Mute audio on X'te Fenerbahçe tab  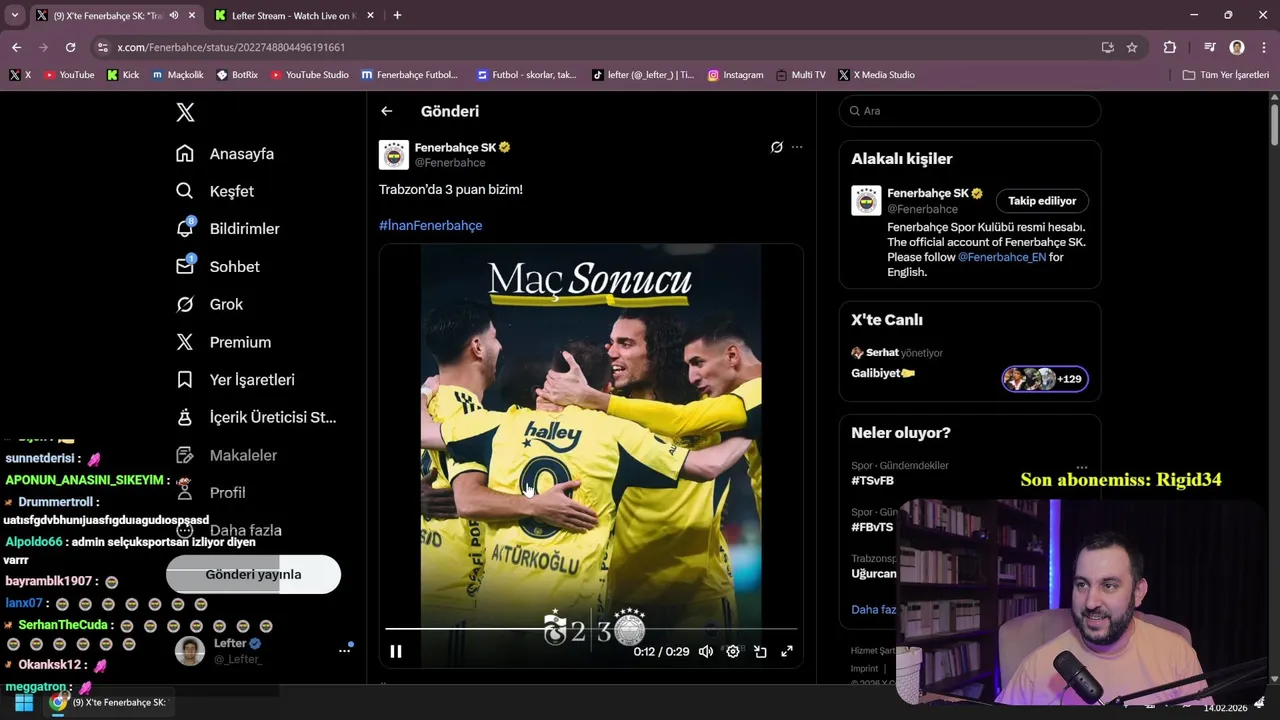[x=174, y=16]
